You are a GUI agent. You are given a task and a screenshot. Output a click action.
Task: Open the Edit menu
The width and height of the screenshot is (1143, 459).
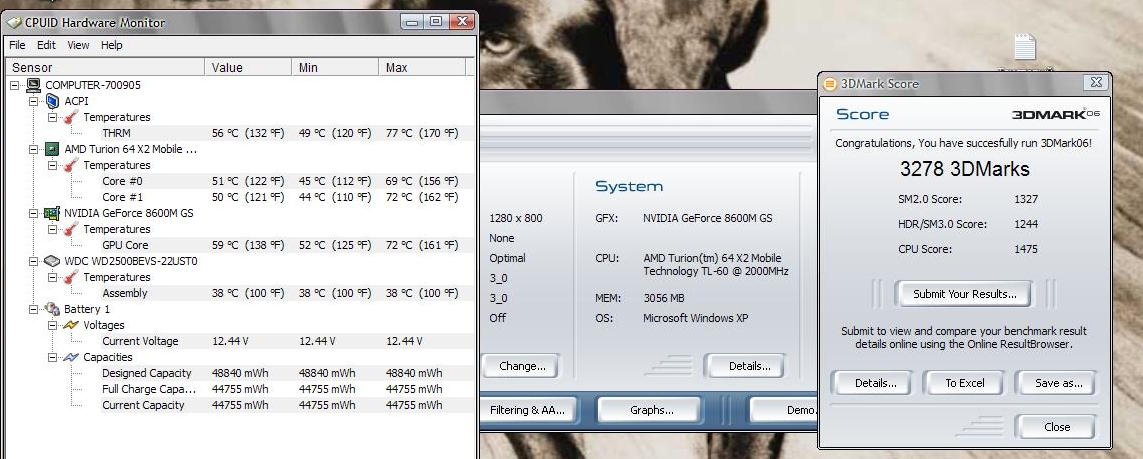[x=47, y=45]
